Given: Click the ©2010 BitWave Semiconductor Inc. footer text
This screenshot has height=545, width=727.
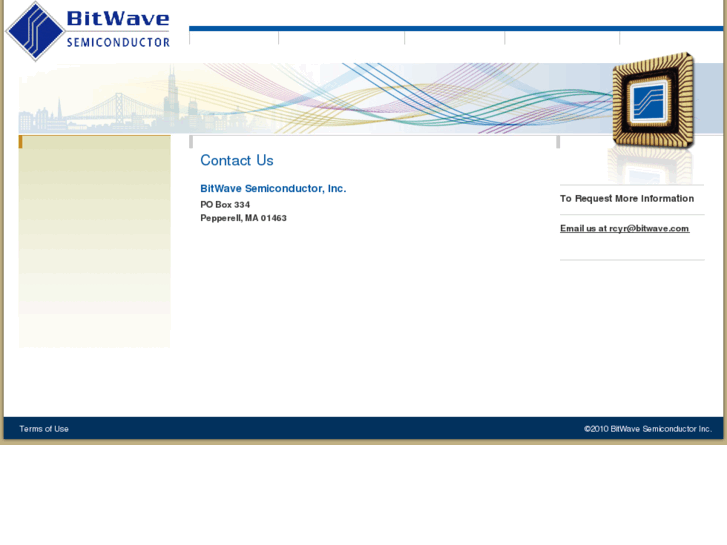Looking at the screenshot, I should click(x=648, y=429).
